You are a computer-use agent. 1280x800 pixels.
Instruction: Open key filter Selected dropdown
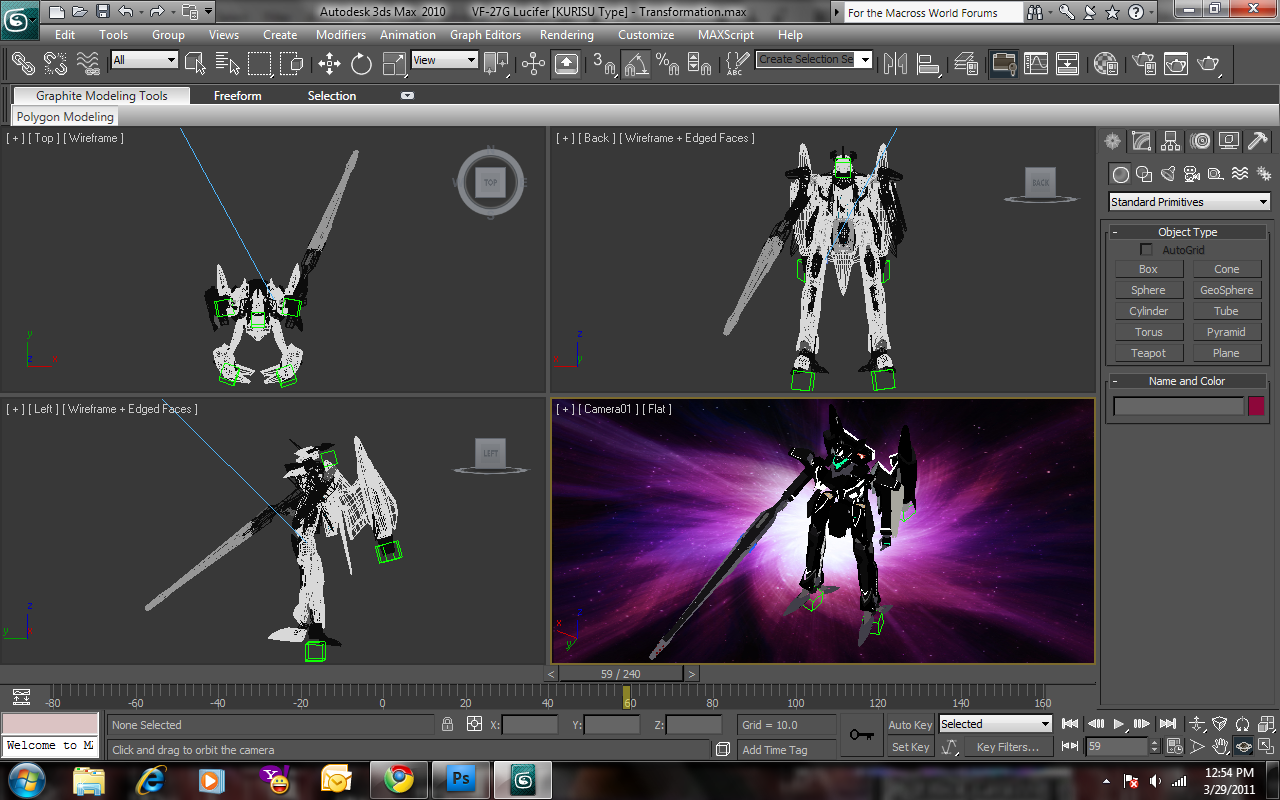[995, 724]
